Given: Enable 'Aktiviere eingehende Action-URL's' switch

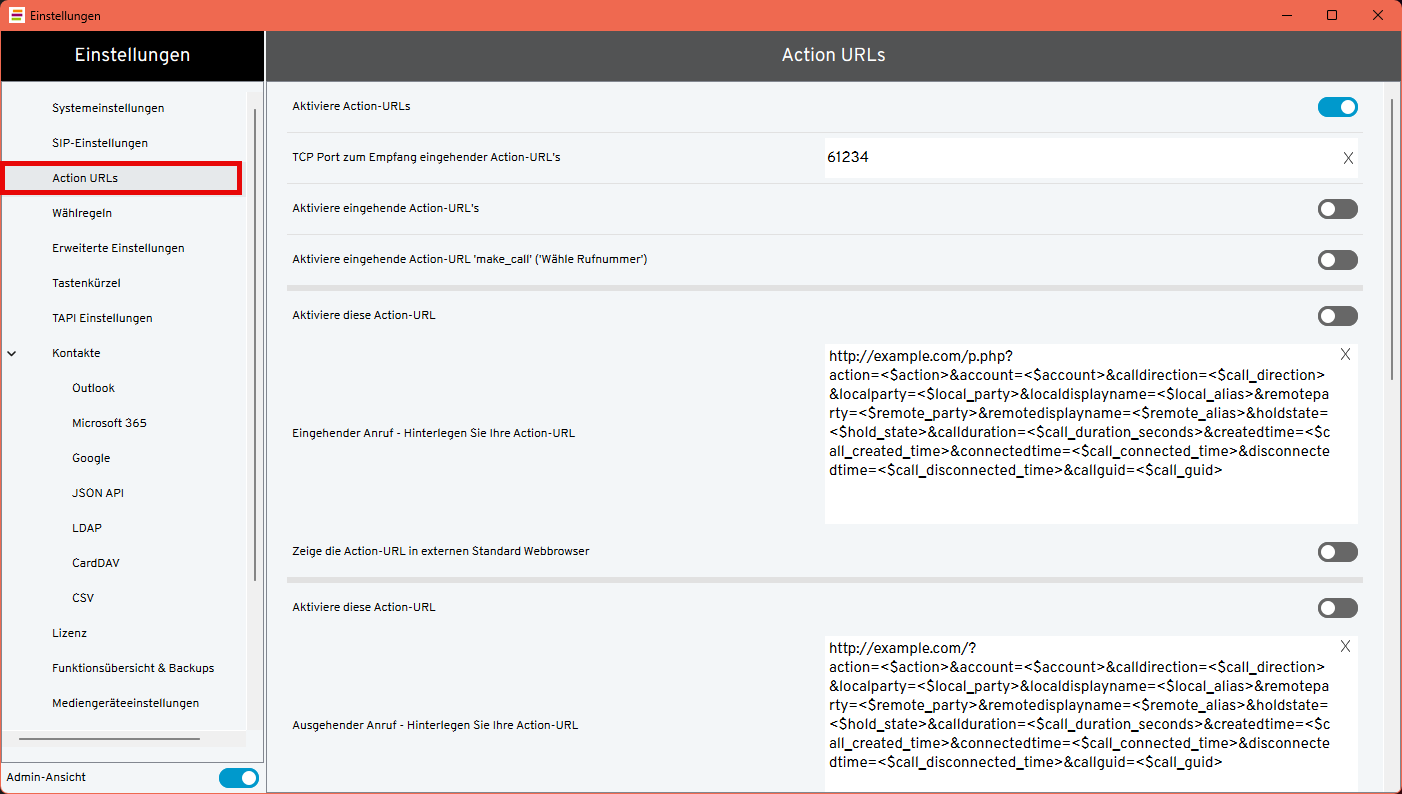Looking at the screenshot, I should [1337, 209].
